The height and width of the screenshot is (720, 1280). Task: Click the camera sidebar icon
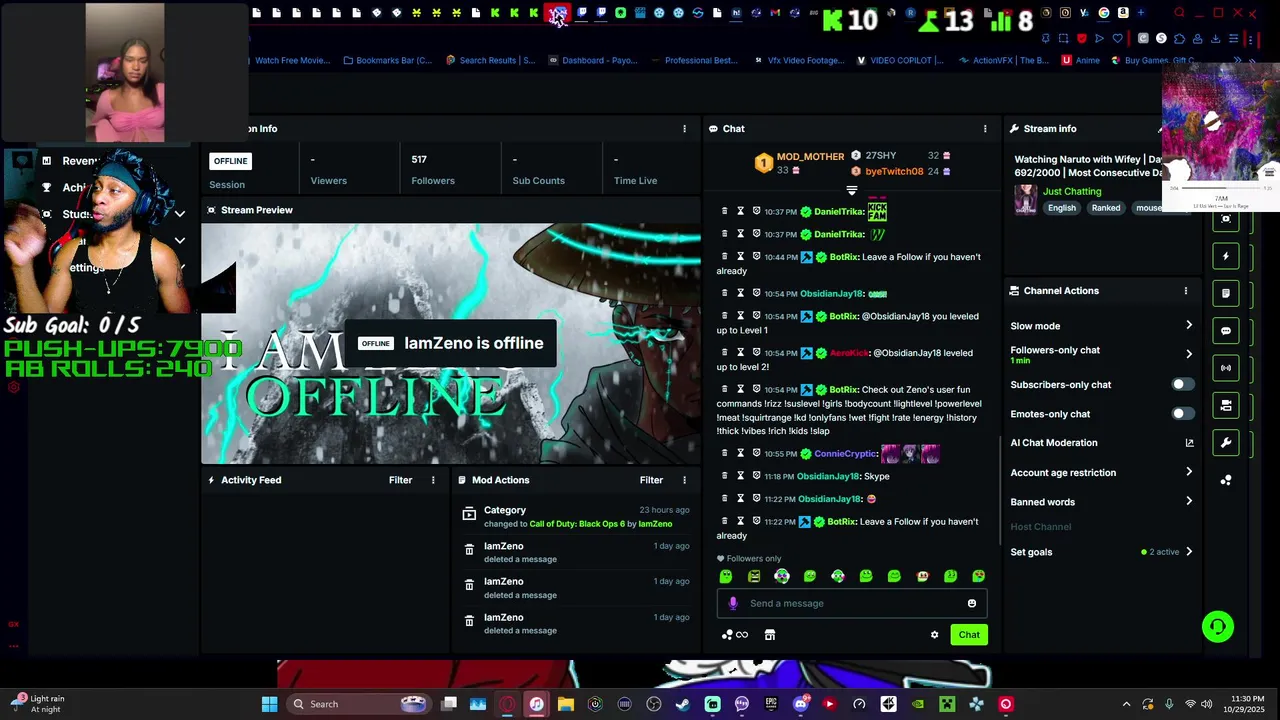[x=1226, y=405]
